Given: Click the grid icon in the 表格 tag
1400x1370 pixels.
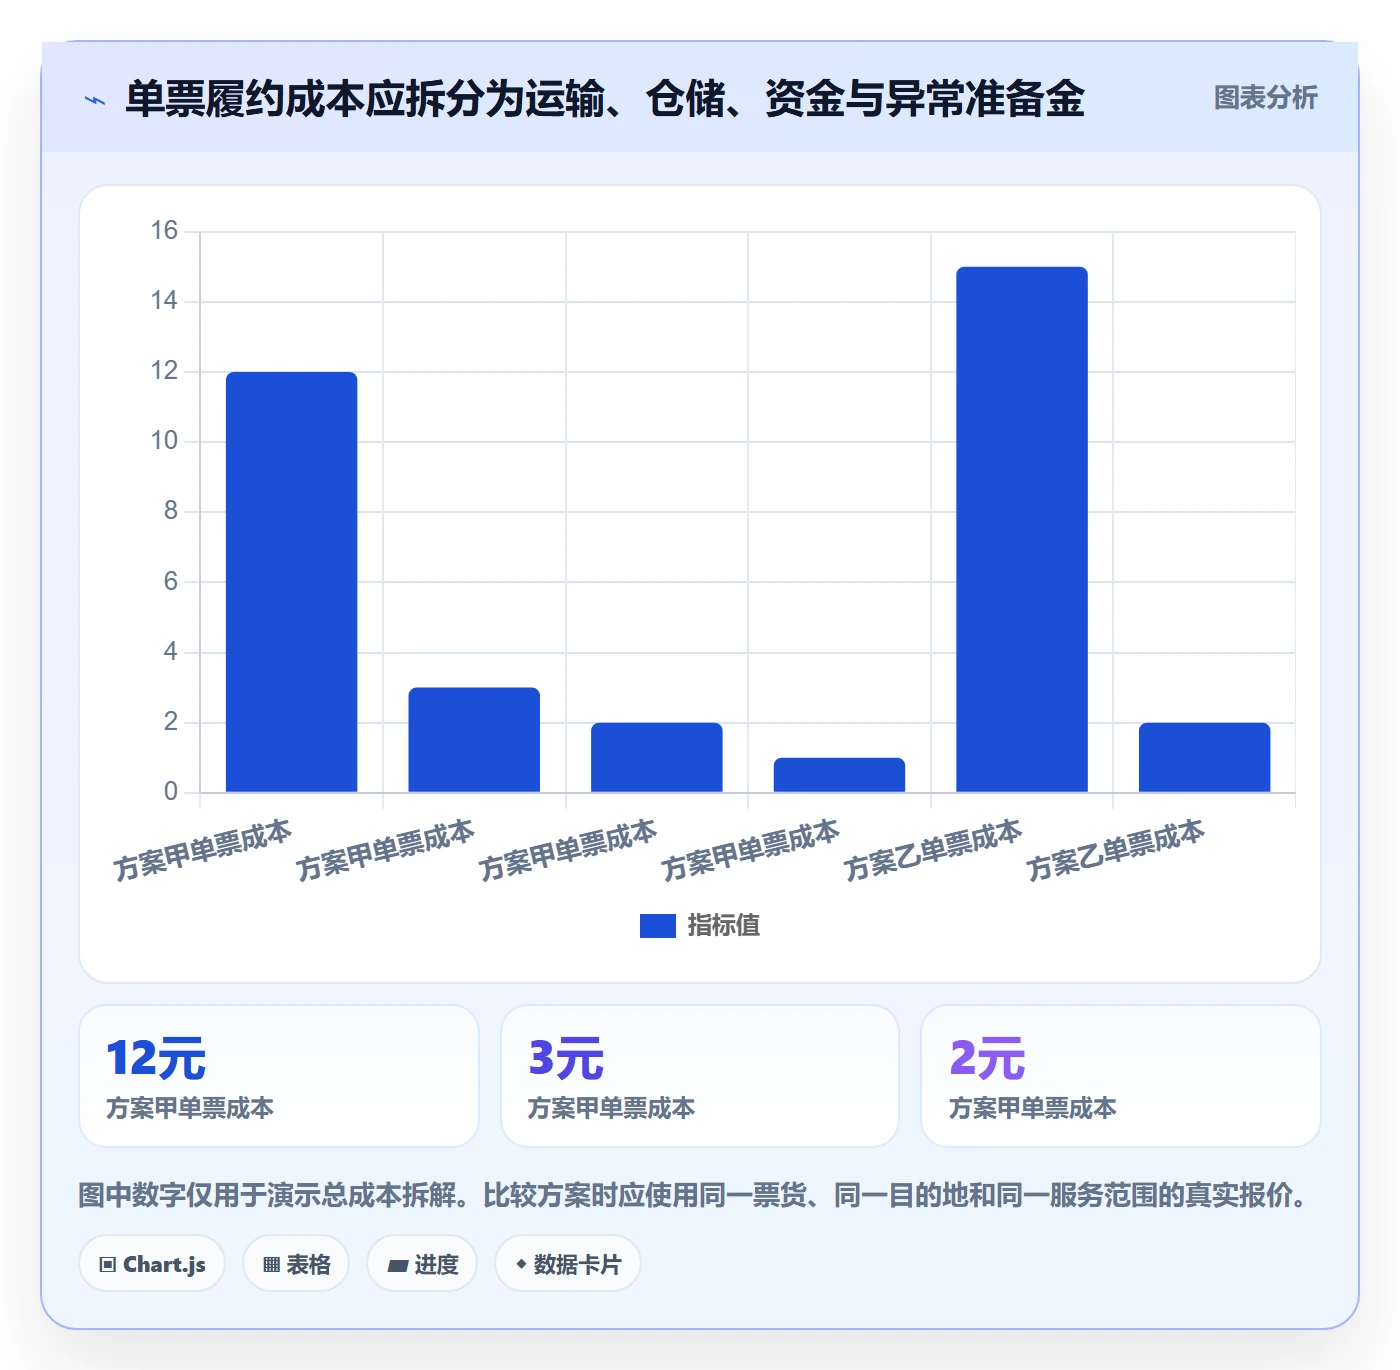Looking at the screenshot, I should [271, 1265].
